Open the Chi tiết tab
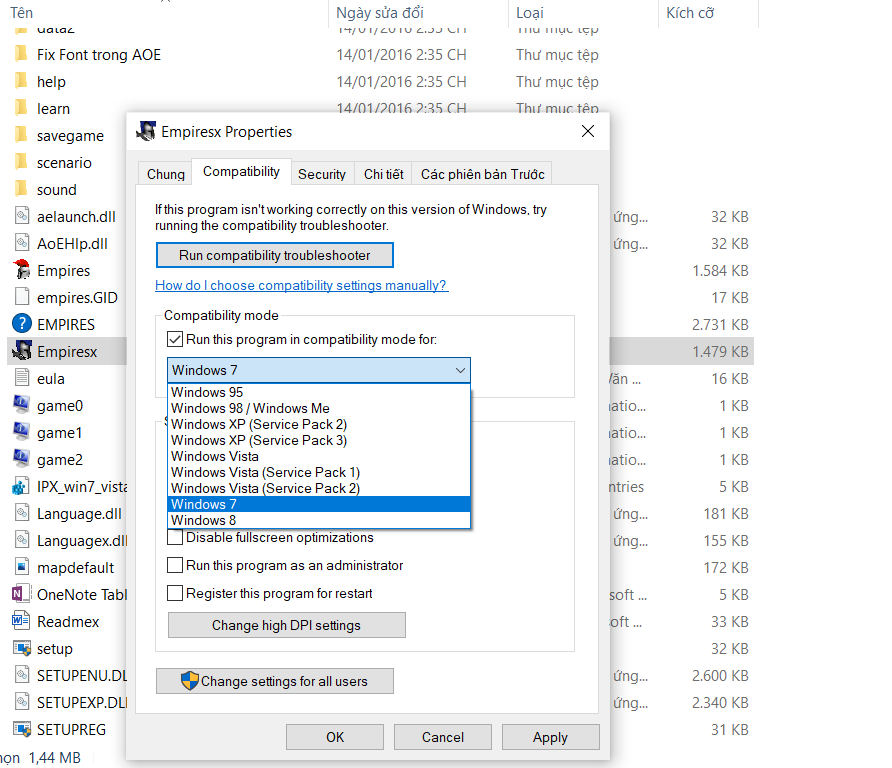 (383, 174)
